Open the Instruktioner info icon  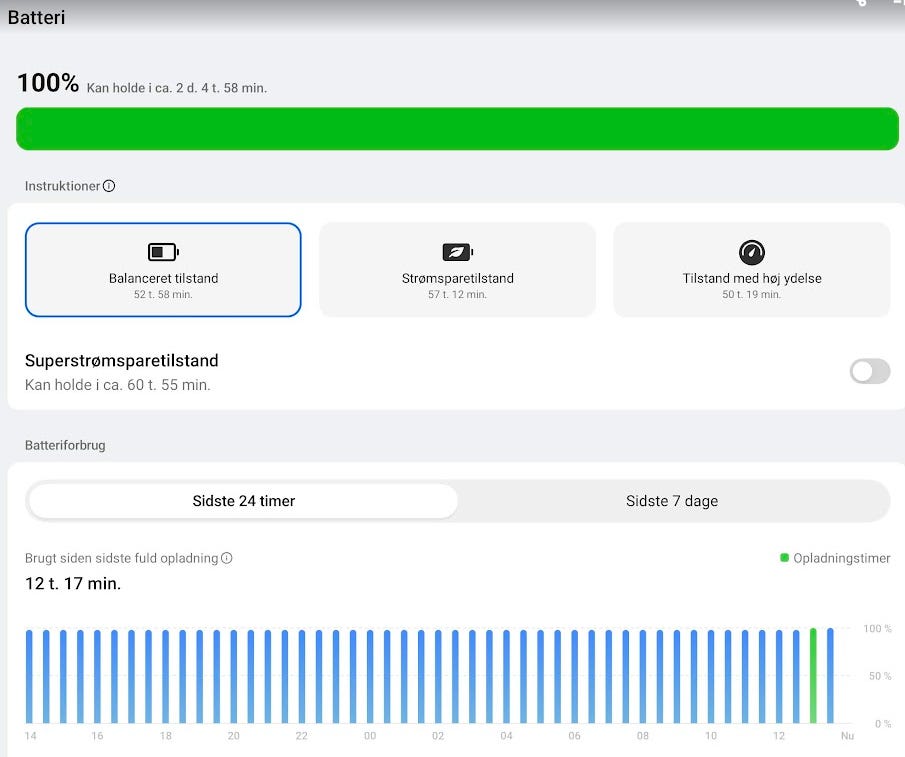pyautogui.click(x=109, y=186)
